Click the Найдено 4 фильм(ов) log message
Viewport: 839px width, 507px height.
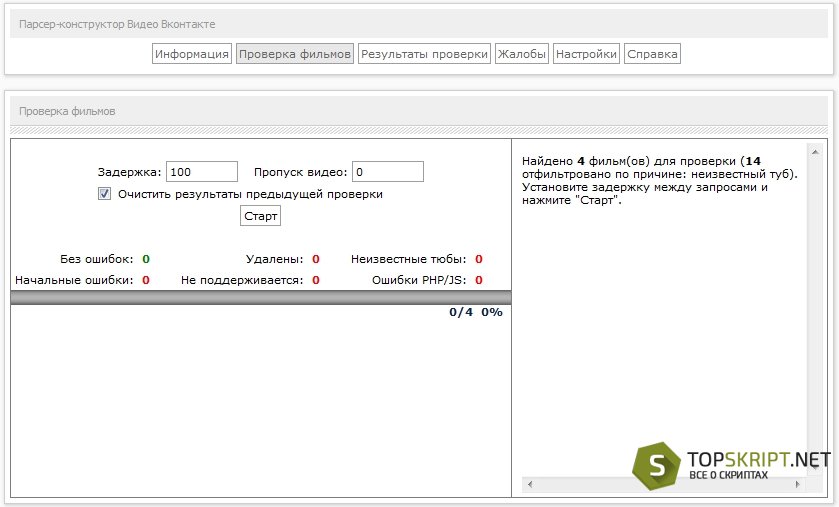(x=659, y=181)
